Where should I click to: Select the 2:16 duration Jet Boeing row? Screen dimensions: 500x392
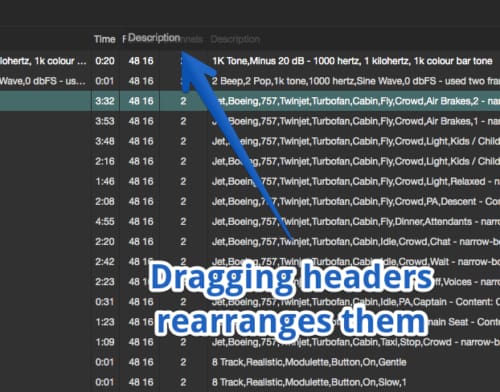point(250,161)
